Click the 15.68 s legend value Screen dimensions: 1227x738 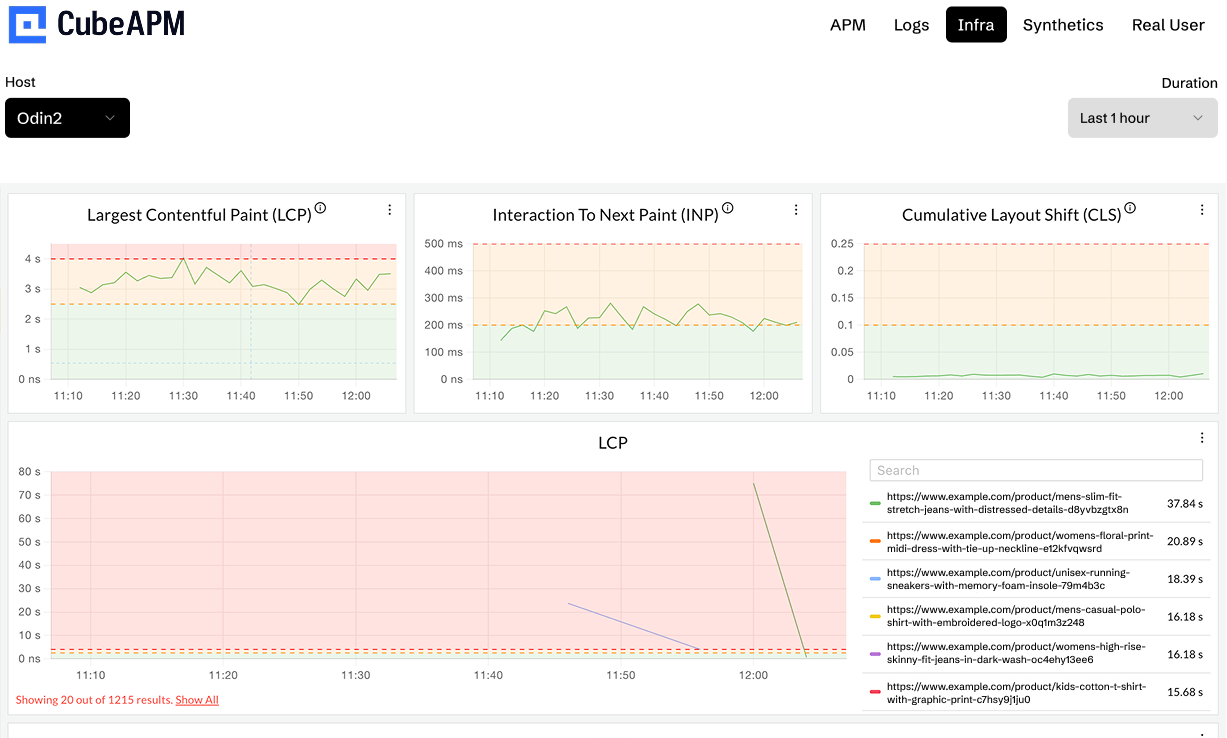1184,692
